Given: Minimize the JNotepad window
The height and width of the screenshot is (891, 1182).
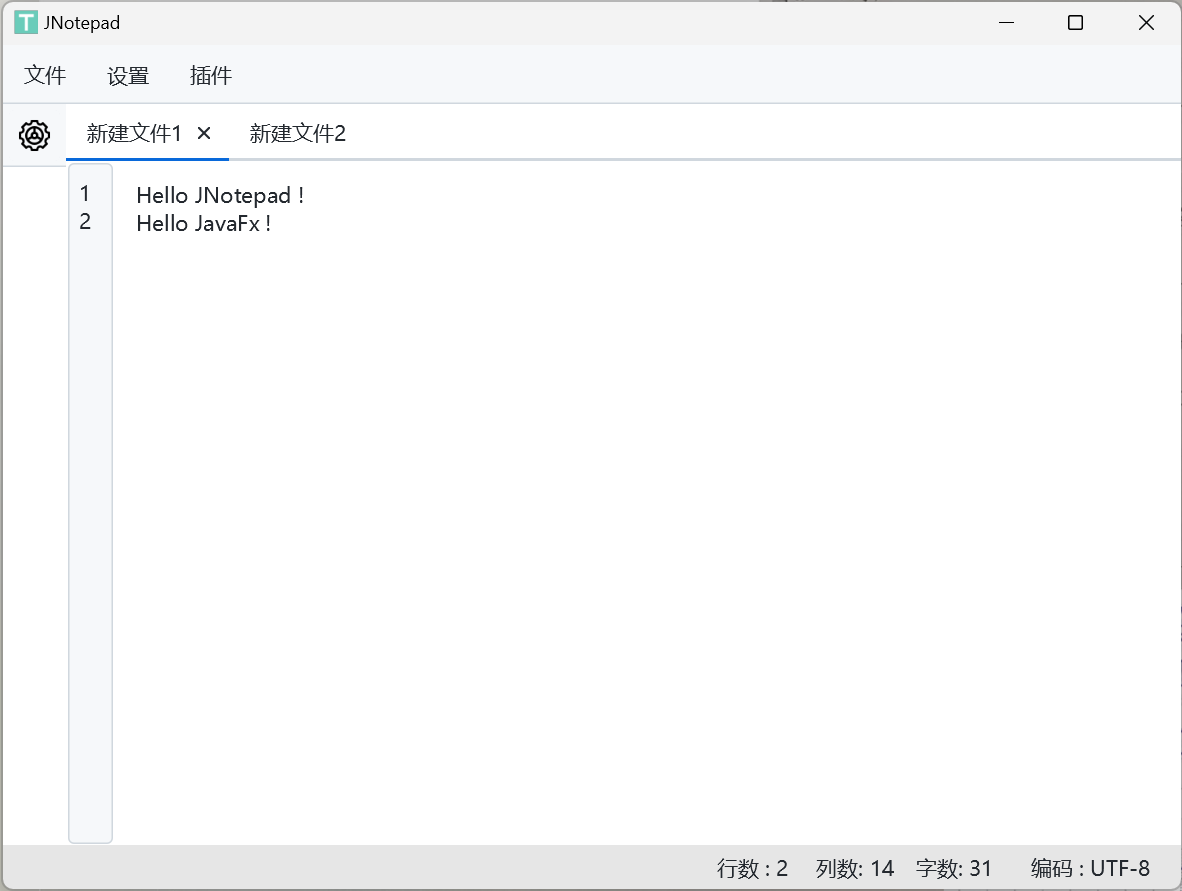Looking at the screenshot, I should tap(1006, 23).
